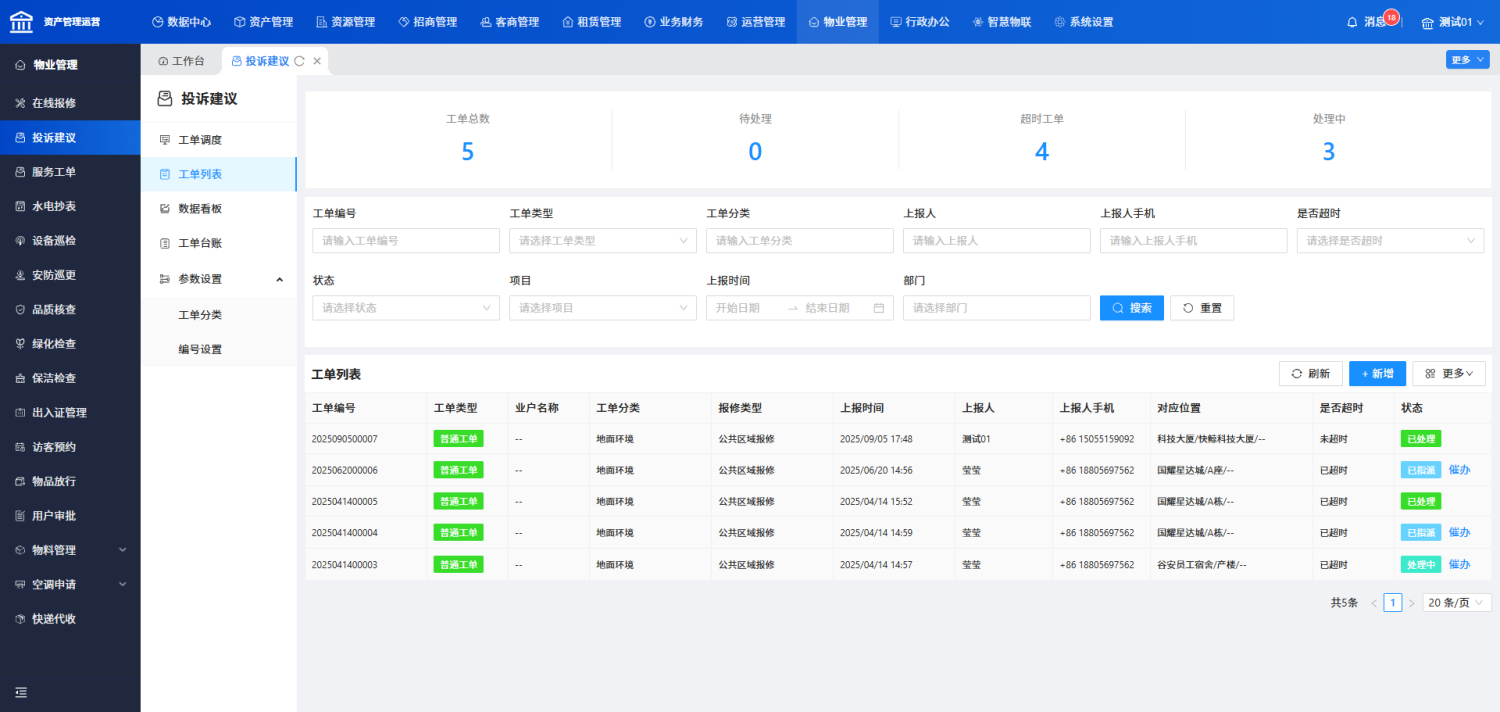The image size is (1500, 712).
Task: Click the 出入证管理 icon in sidebar
Action: [21, 413]
